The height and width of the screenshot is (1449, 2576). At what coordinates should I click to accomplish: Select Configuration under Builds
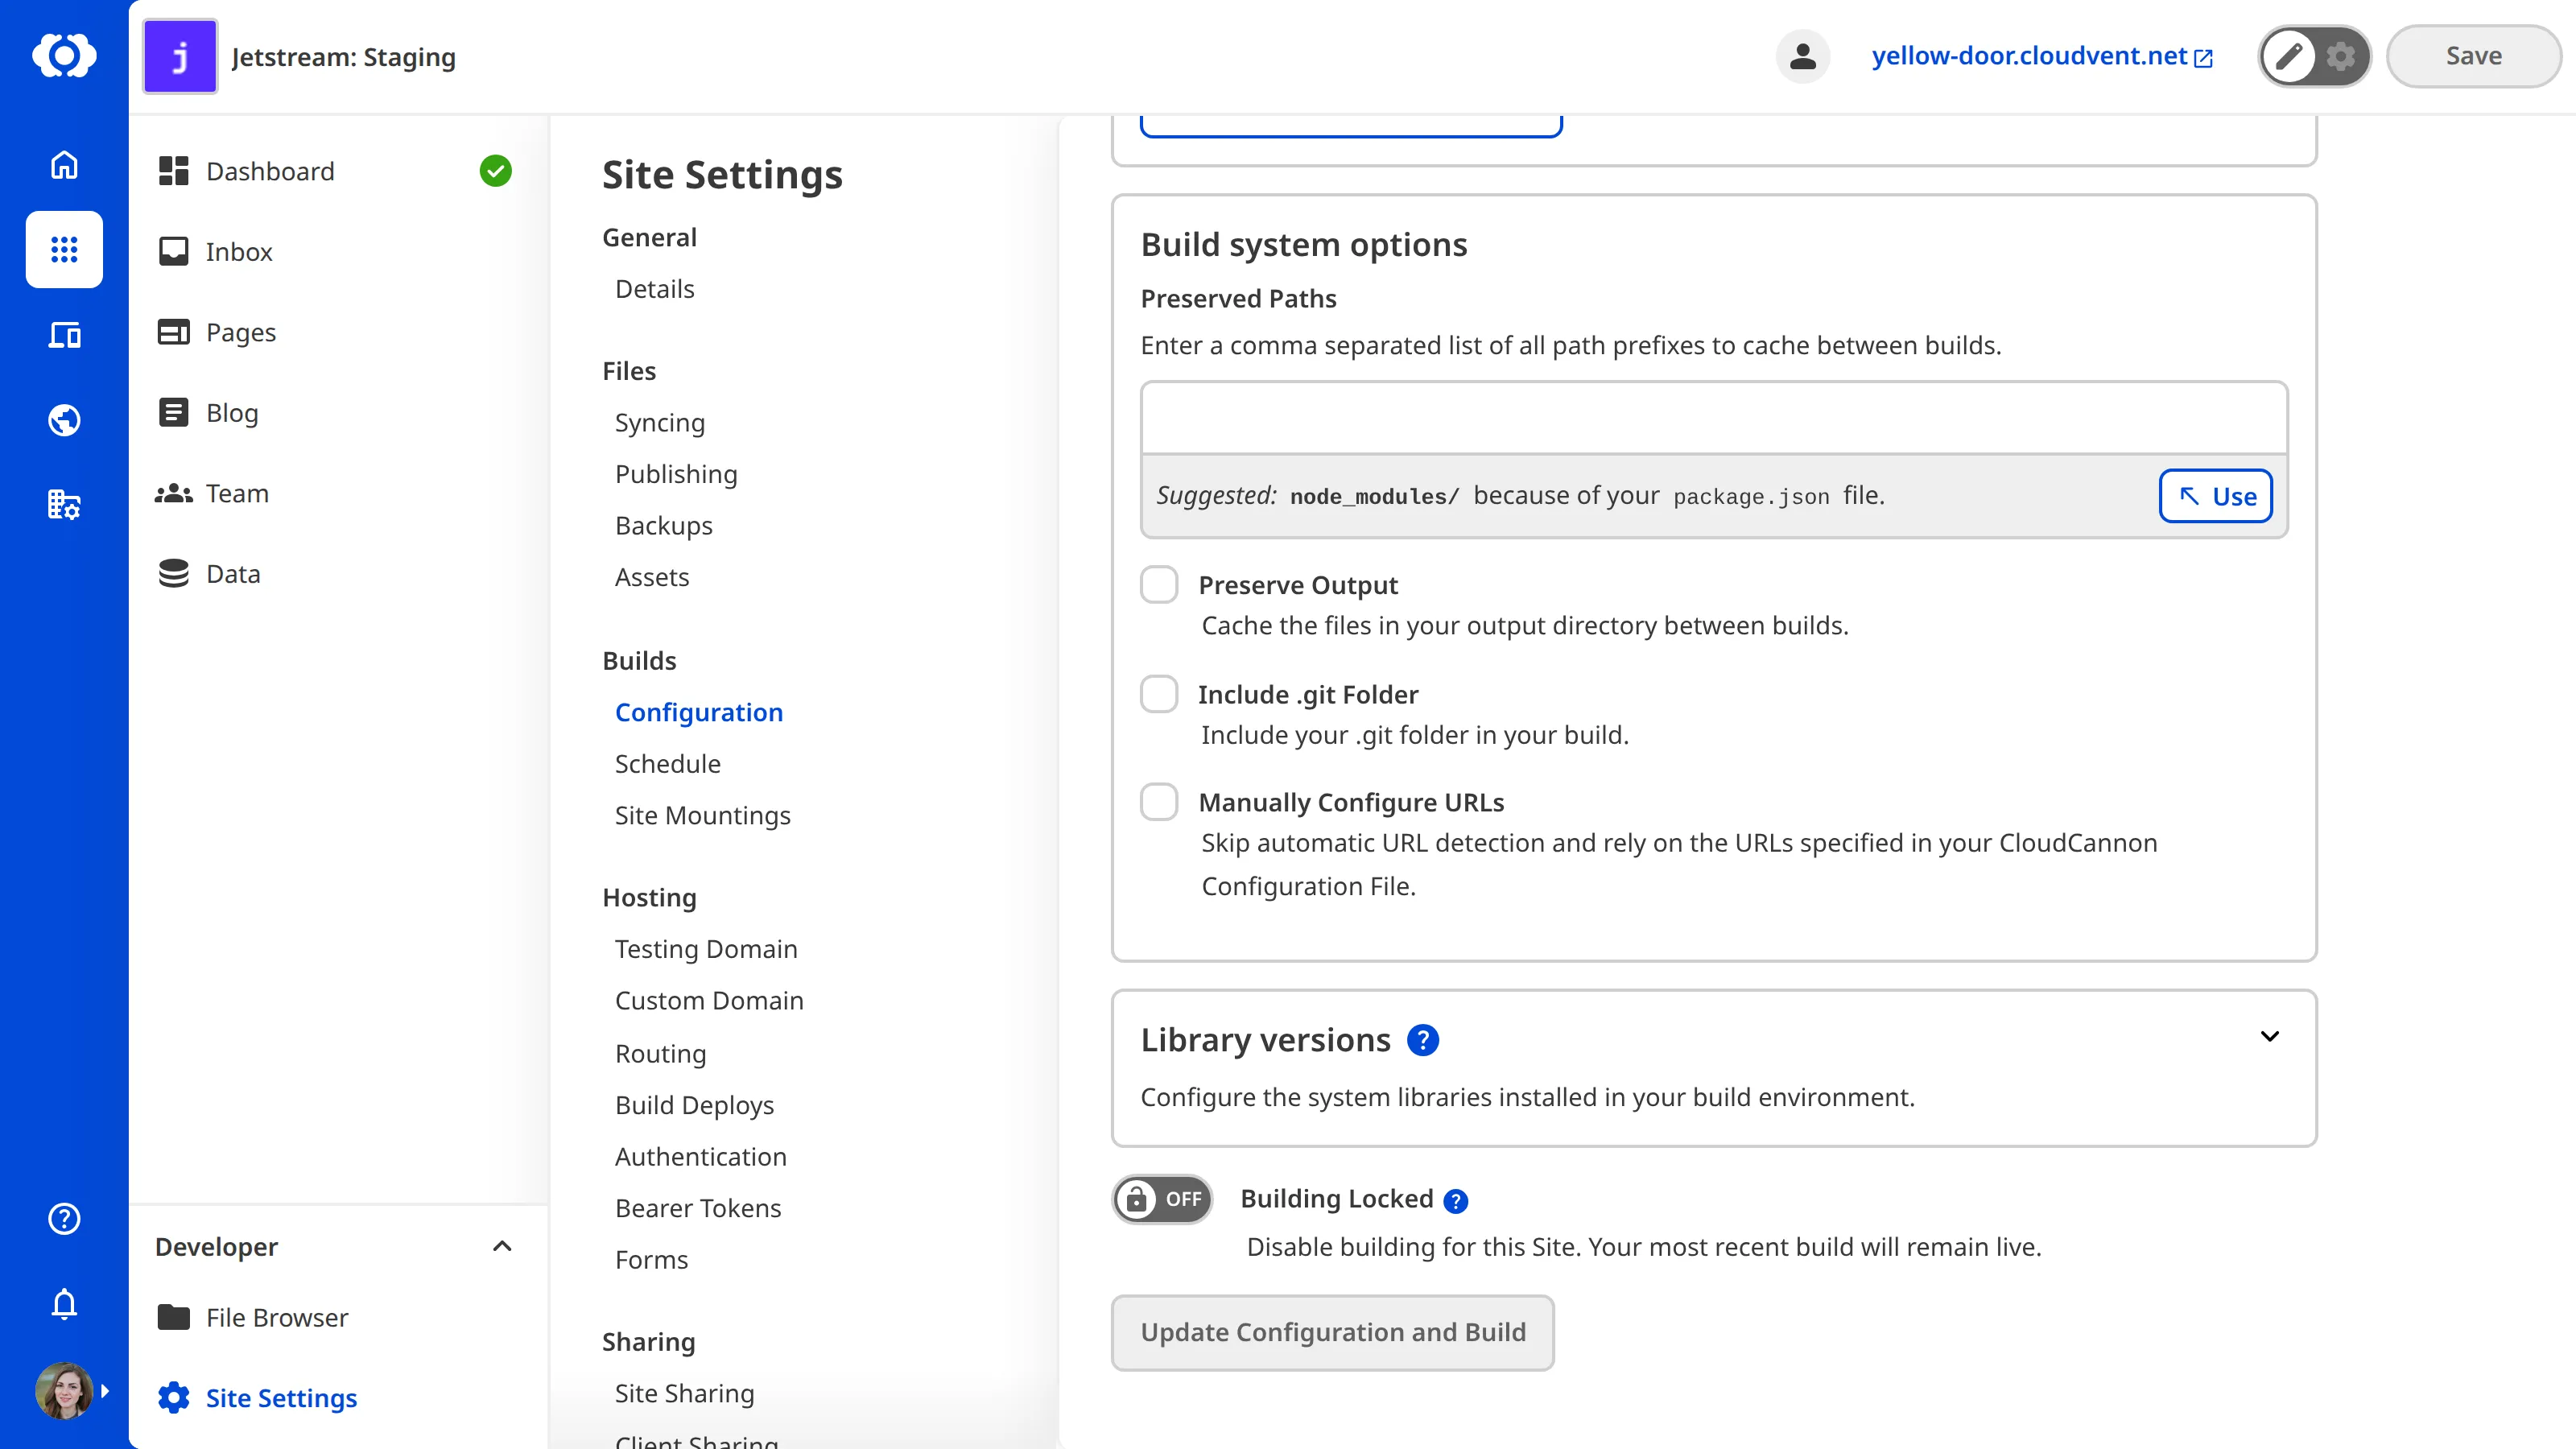pyautogui.click(x=699, y=712)
